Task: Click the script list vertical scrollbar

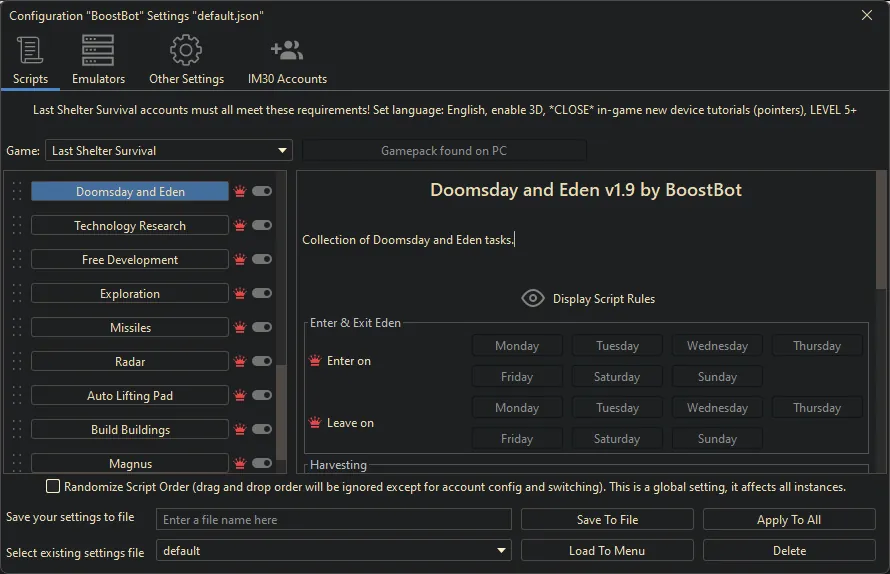Action: point(281,412)
